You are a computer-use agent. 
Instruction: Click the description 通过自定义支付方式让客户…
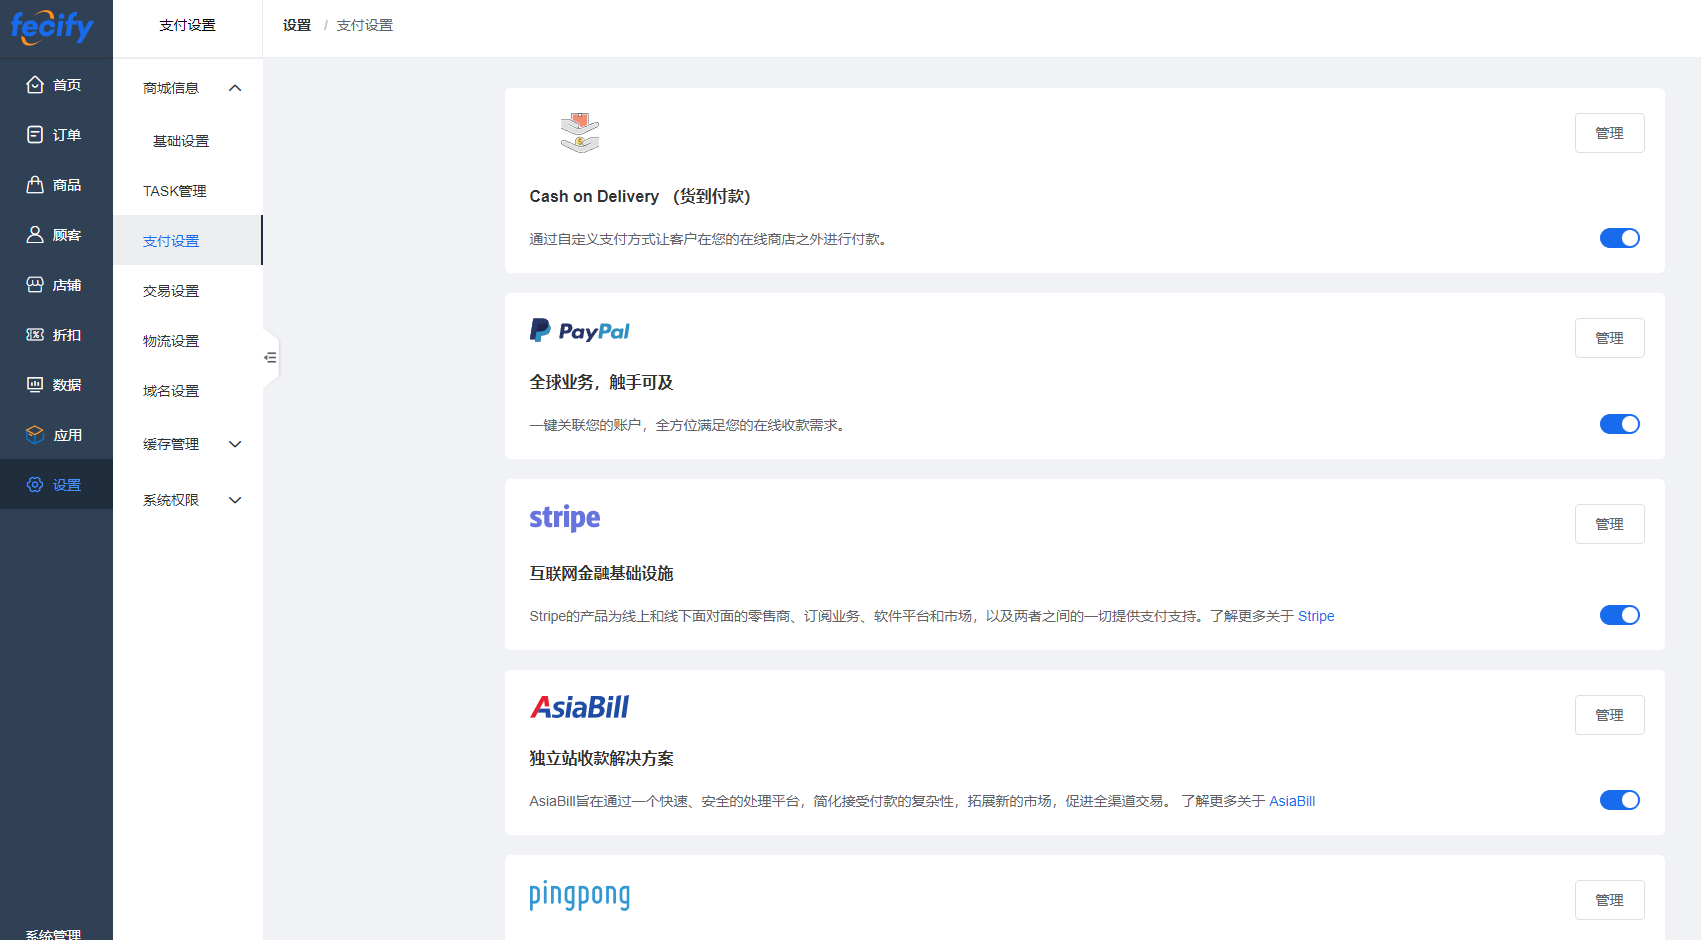(708, 239)
